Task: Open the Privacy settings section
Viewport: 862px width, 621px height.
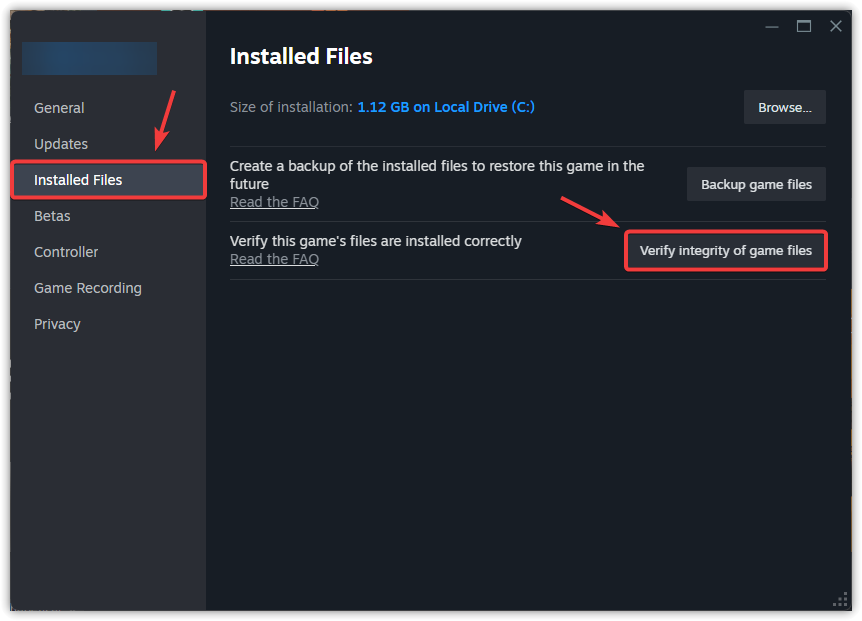Action: coord(57,323)
